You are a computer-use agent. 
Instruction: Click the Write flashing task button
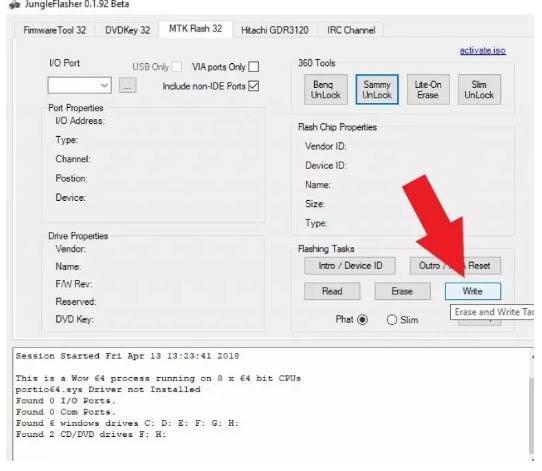(473, 291)
